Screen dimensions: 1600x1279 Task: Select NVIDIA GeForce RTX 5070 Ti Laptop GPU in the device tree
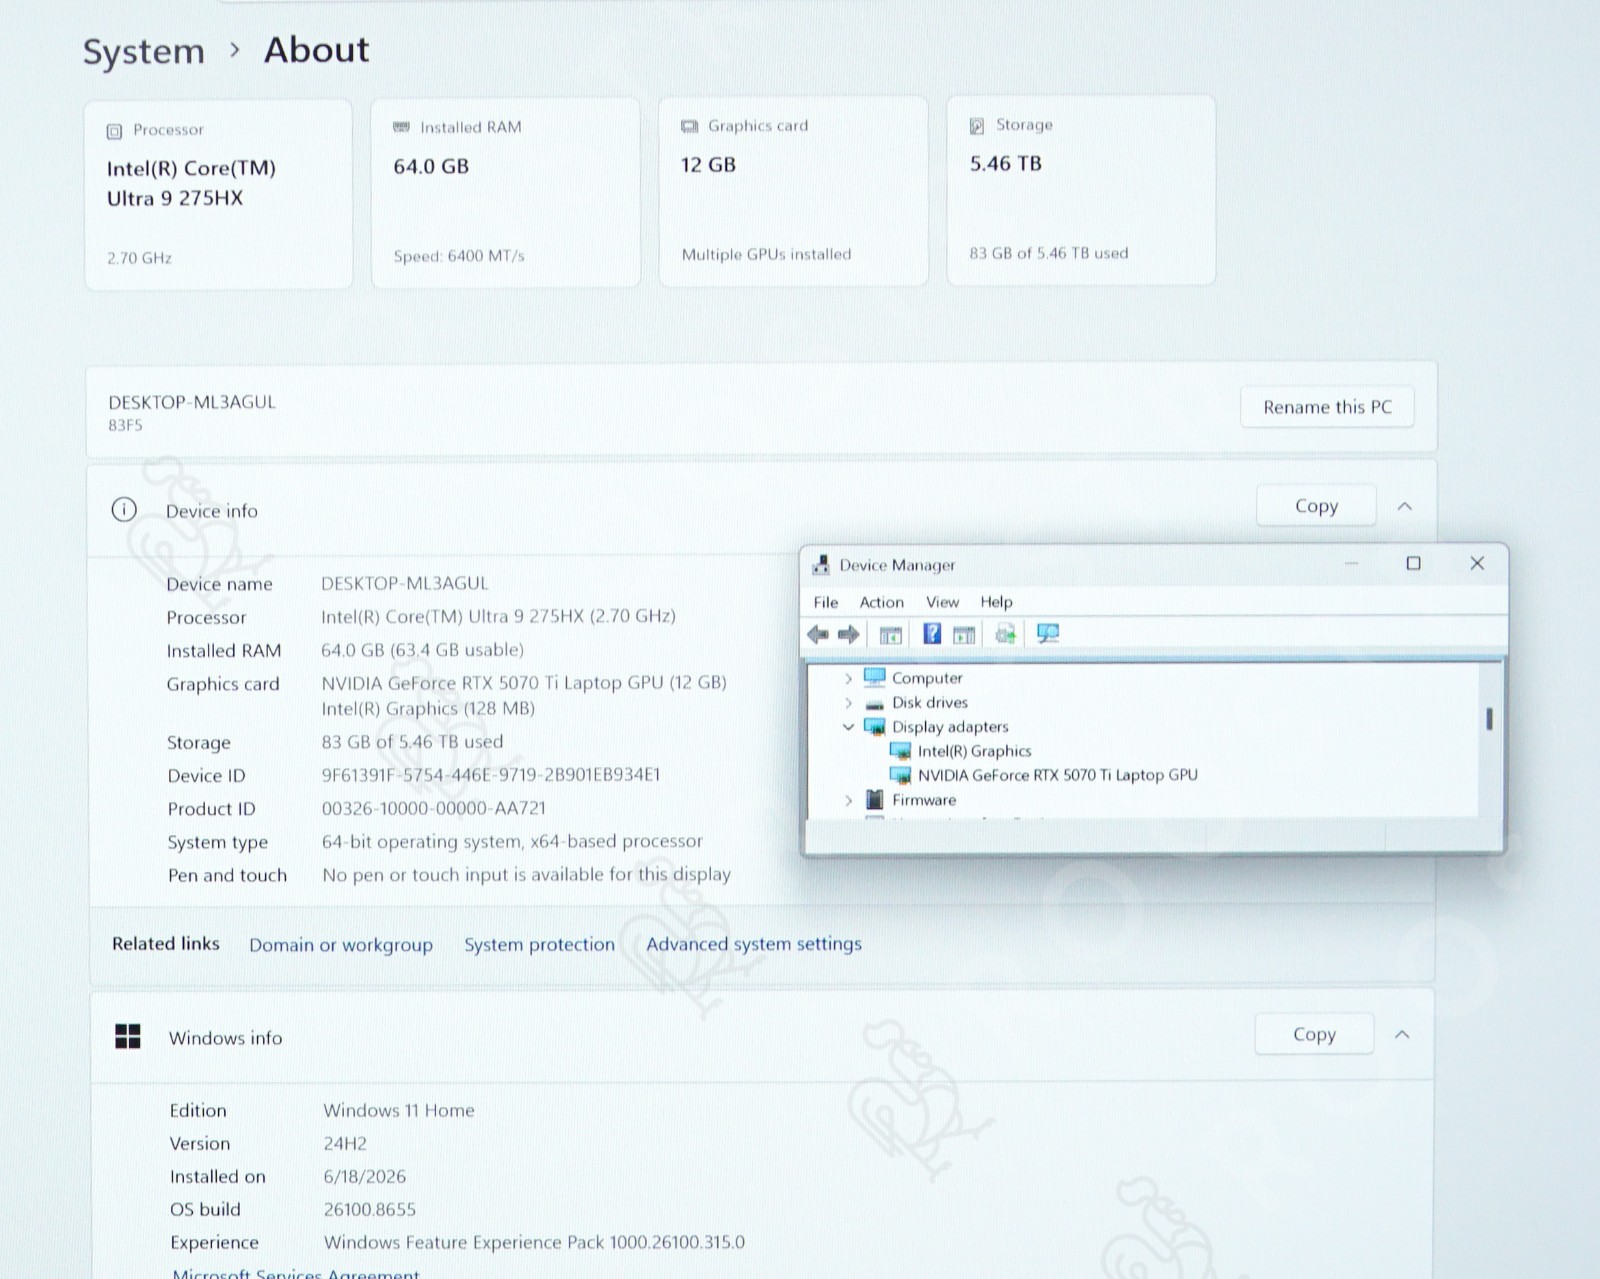tap(1057, 775)
